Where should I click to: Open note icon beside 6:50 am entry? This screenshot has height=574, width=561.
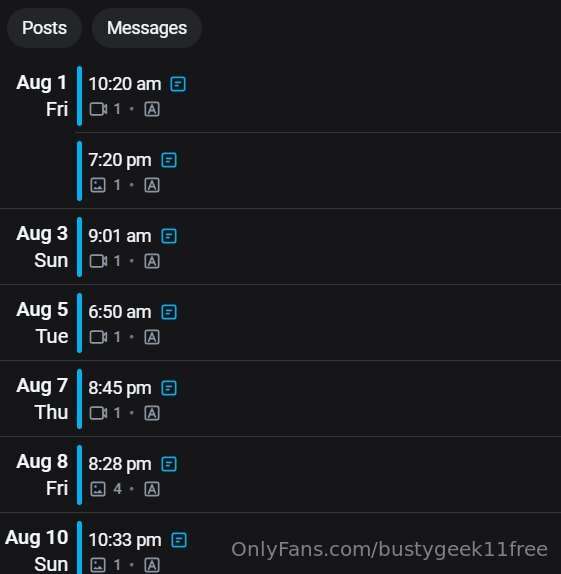[x=169, y=312]
